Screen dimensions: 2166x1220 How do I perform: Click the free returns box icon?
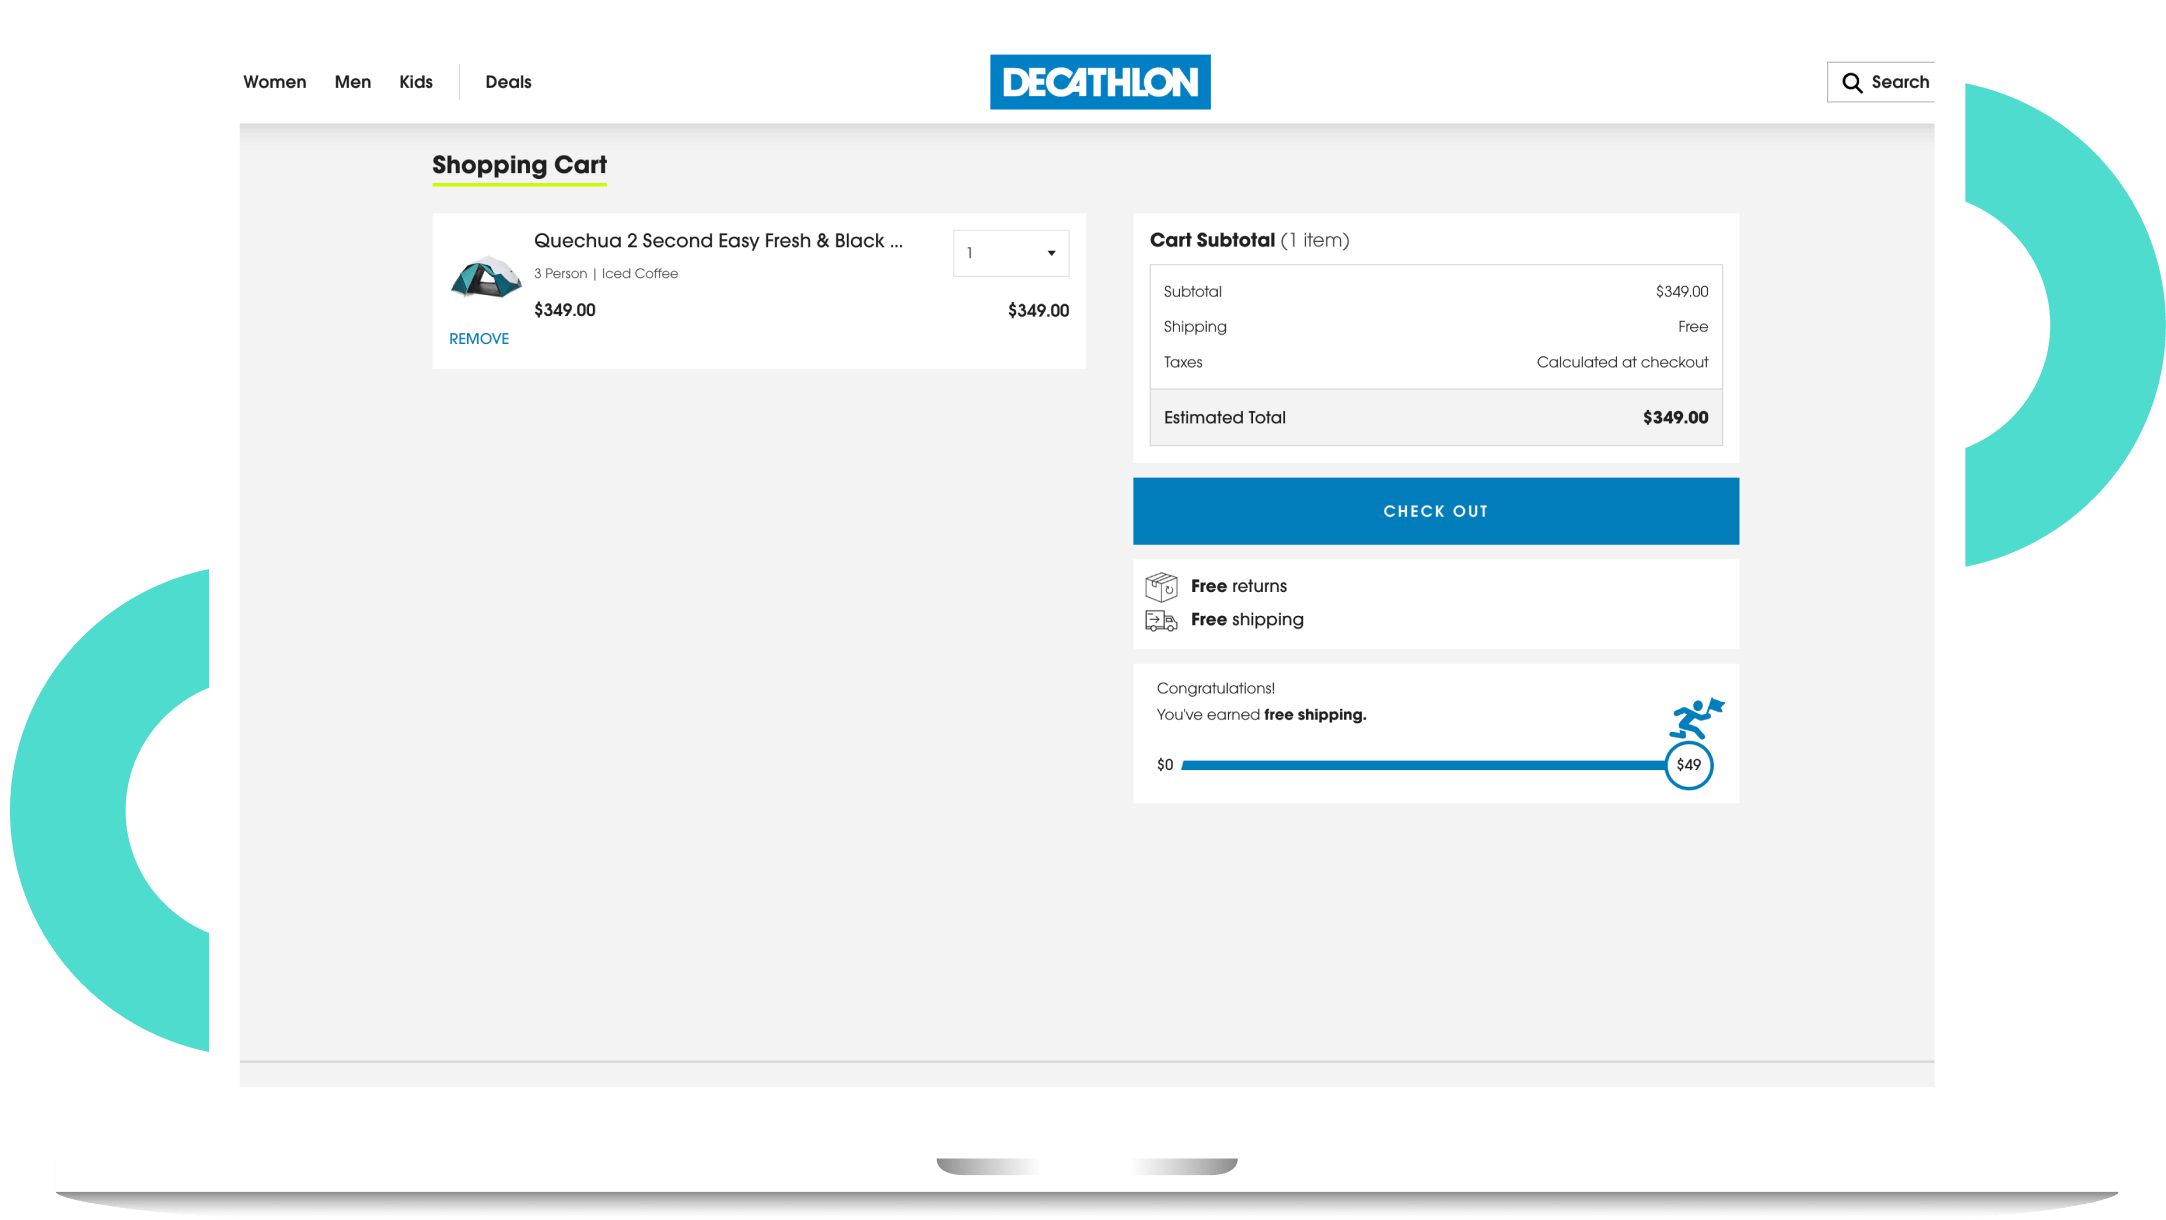click(x=1161, y=586)
